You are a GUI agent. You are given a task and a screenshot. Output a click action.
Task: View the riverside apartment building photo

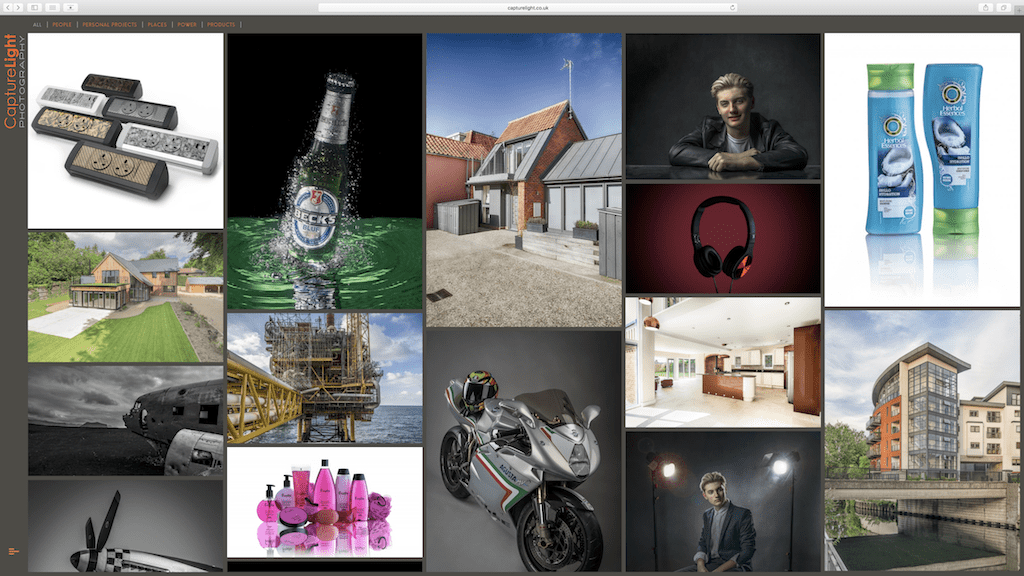coord(922,441)
